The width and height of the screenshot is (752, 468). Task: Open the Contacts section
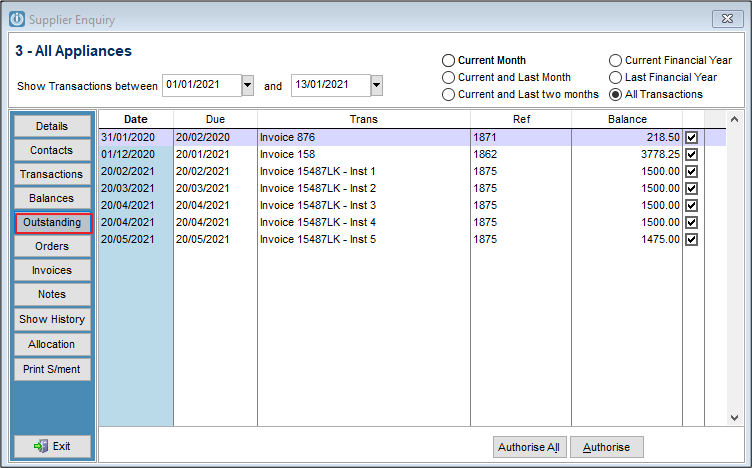click(52, 150)
